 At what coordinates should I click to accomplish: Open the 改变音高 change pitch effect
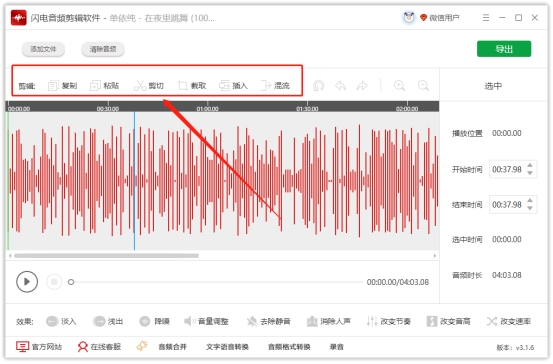[x=449, y=321]
